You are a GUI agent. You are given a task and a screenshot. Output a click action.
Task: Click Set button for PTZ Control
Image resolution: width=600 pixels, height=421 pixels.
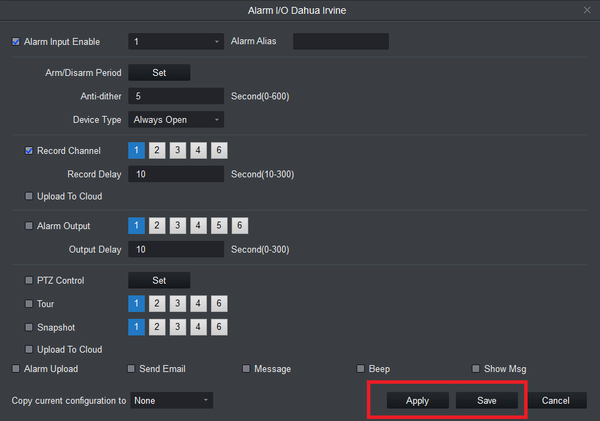coord(159,281)
